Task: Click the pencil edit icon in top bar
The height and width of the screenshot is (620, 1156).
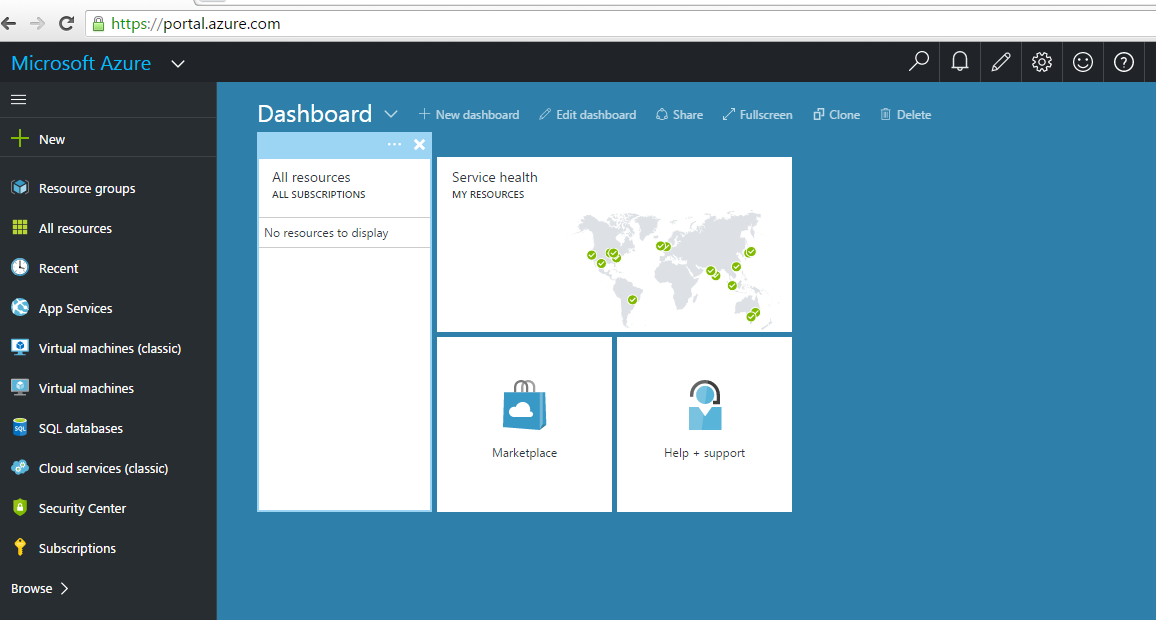Action: coord(1000,62)
